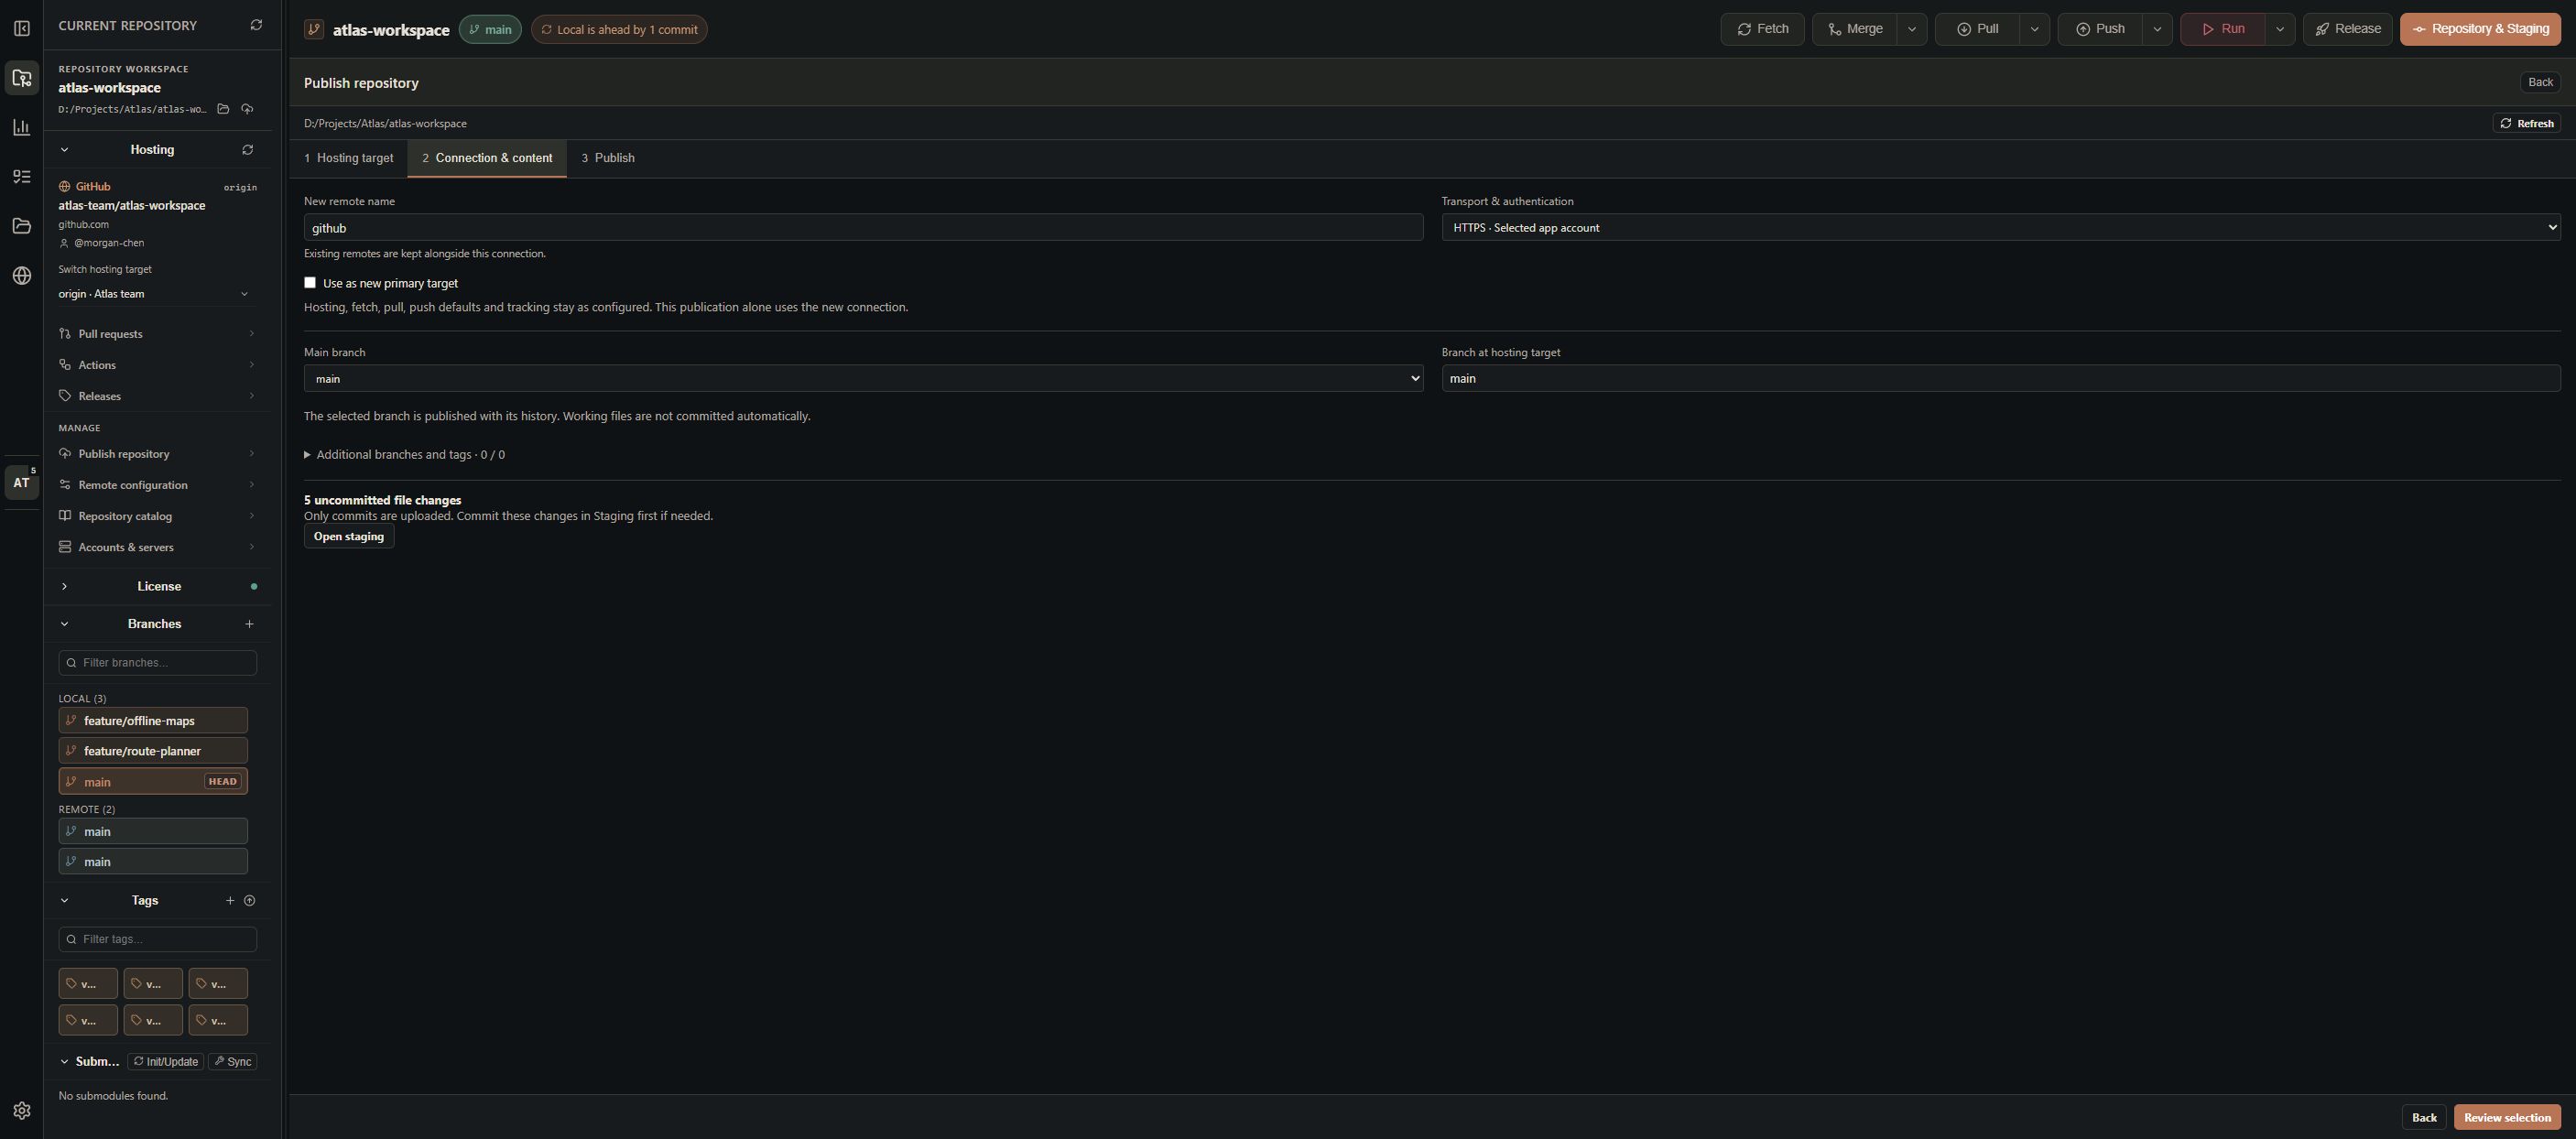Open the globe hosting view
The height and width of the screenshot is (1139, 2576).
point(22,276)
